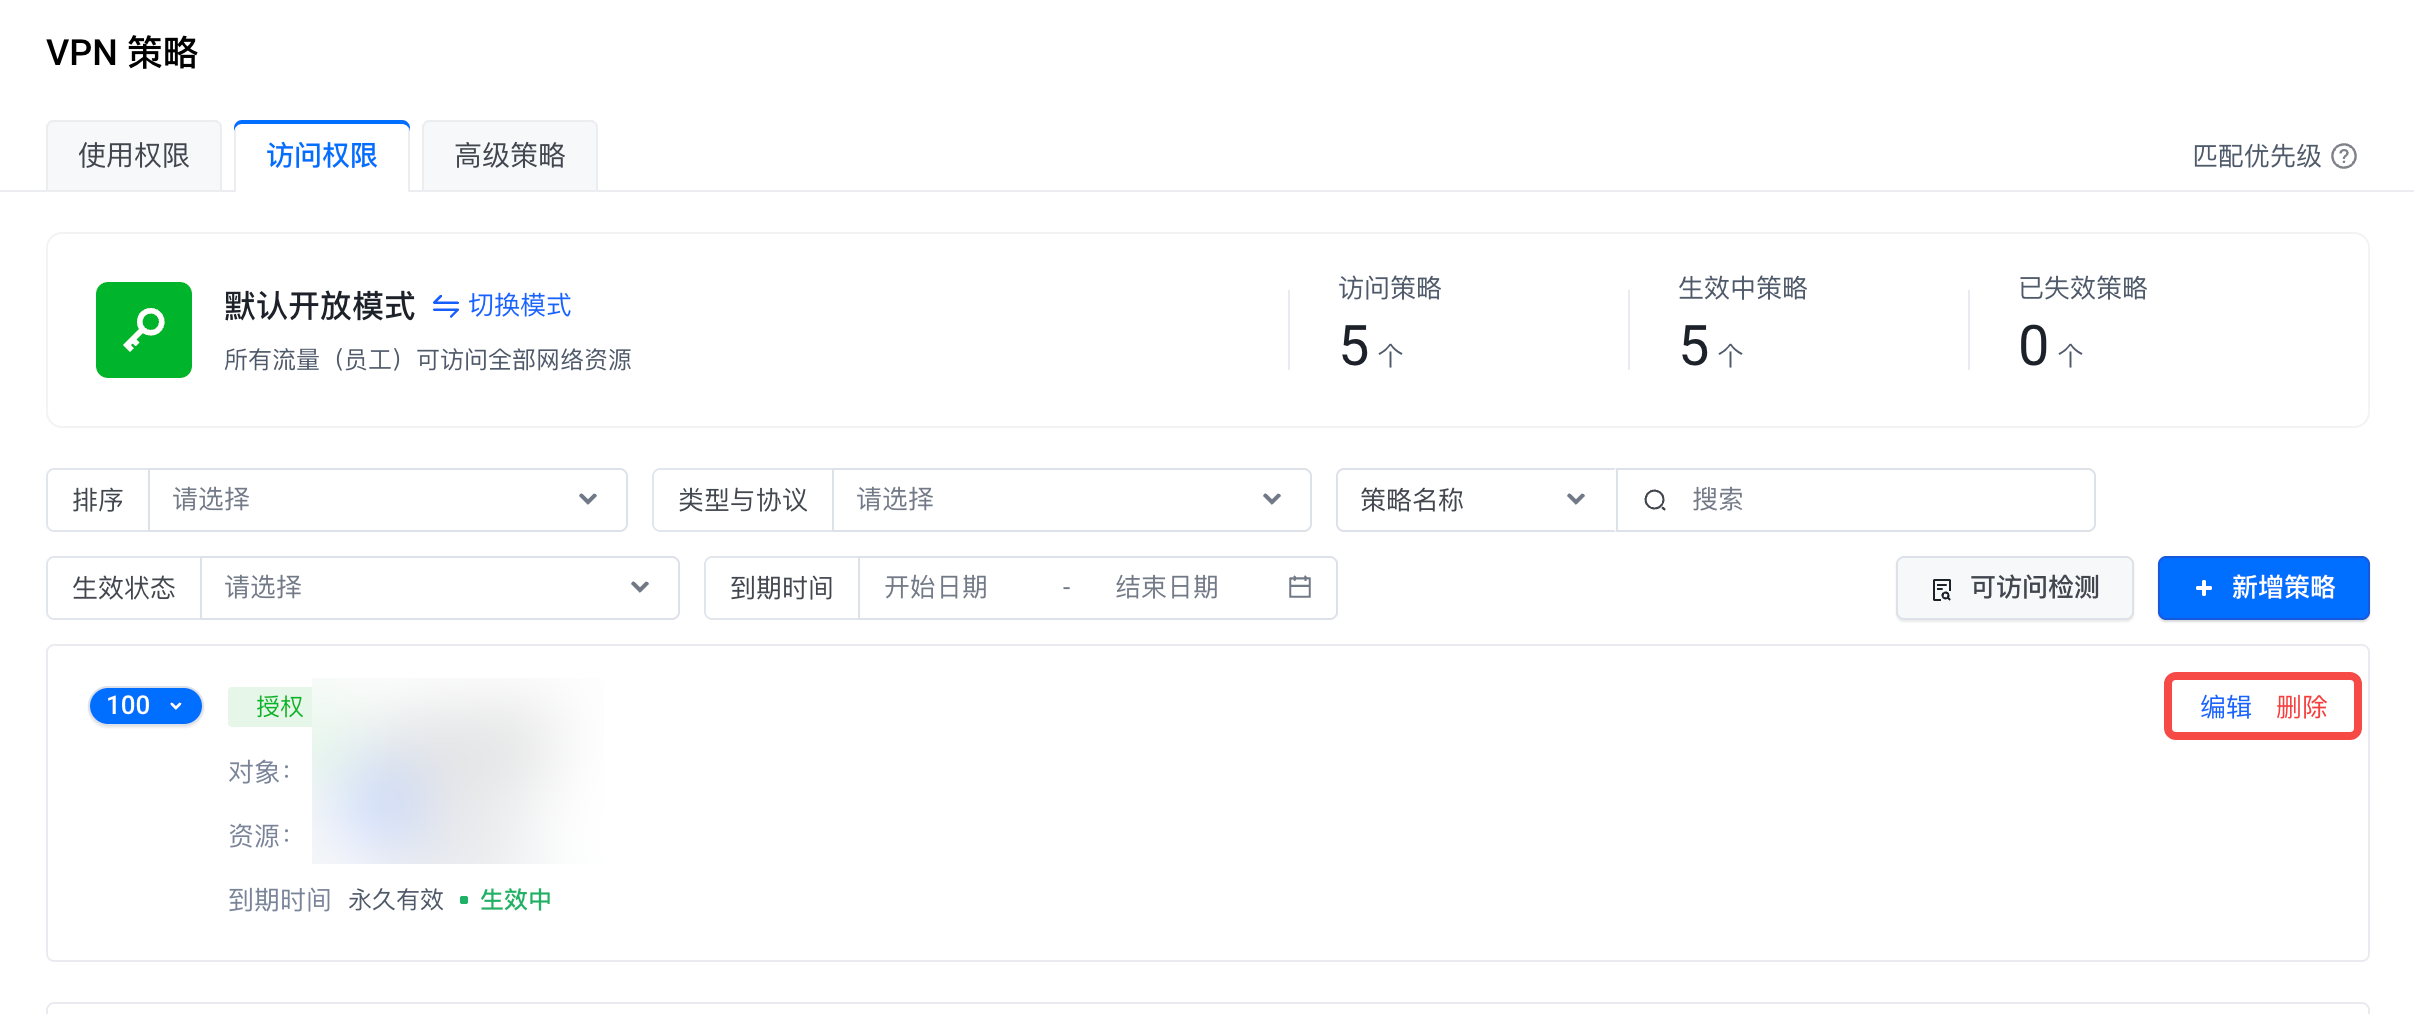Switch to the 使用权限 tab

(x=134, y=156)
